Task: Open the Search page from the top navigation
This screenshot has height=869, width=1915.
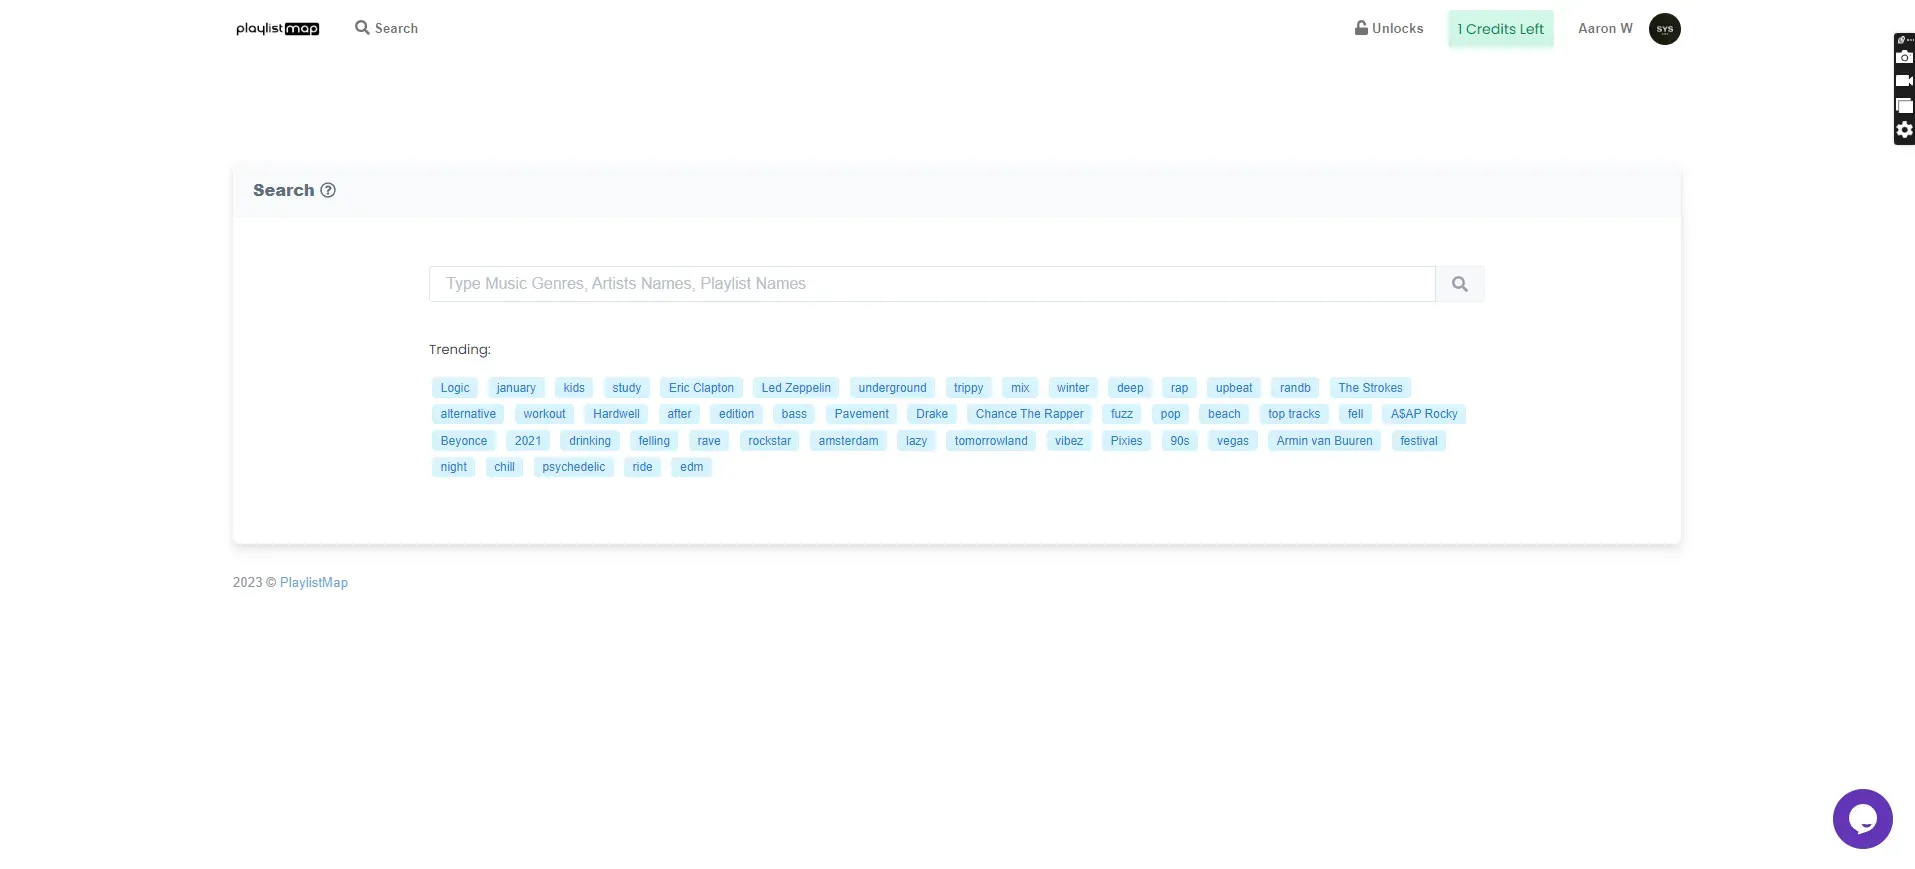Action: (x=387, y=28)
